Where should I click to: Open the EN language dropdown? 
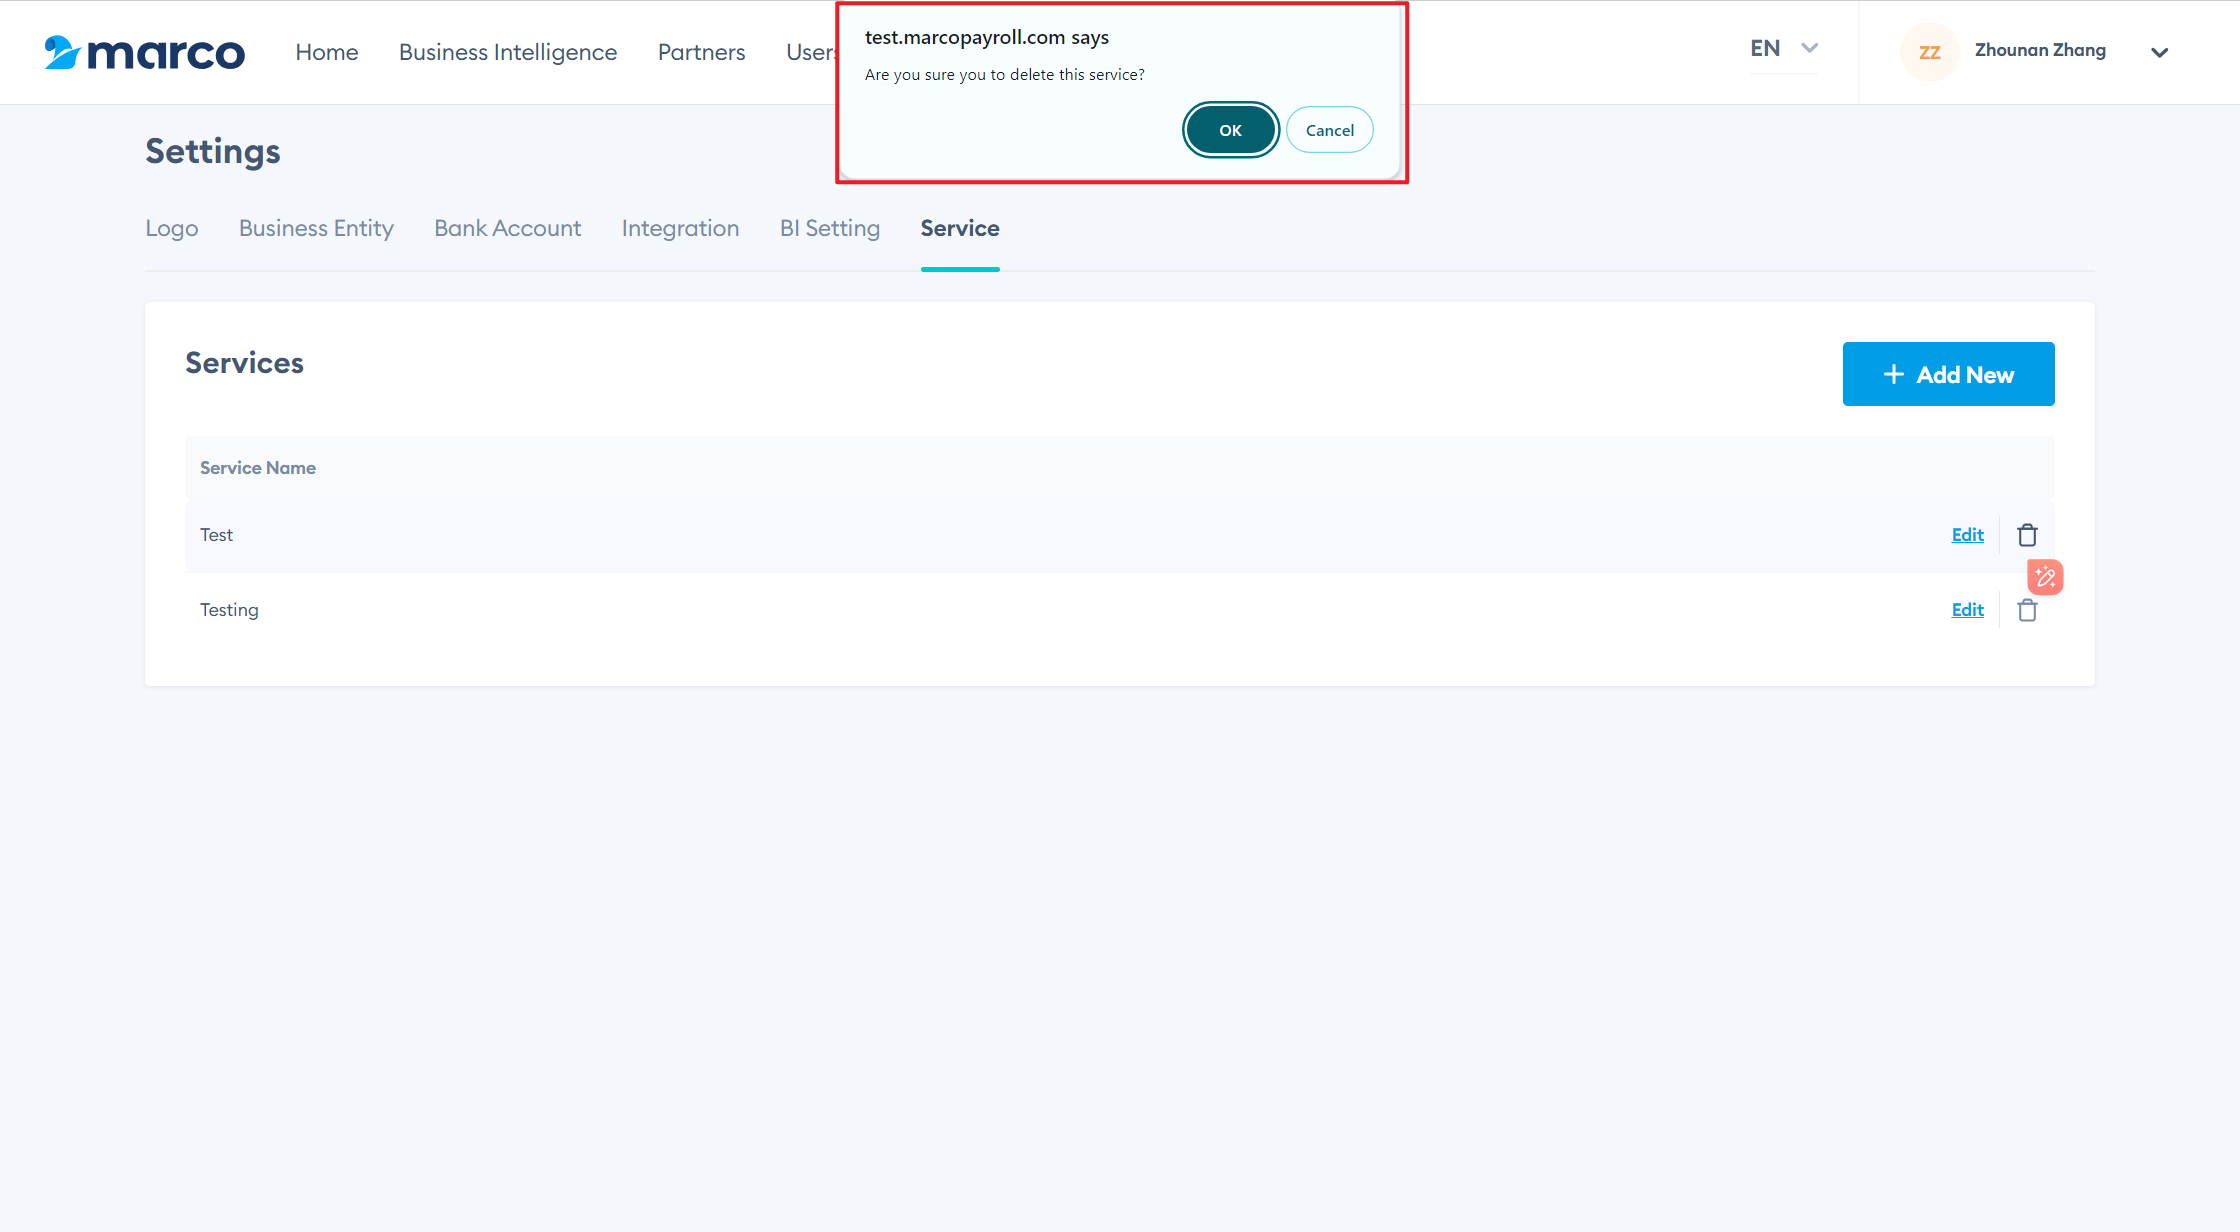[1783, 48]
